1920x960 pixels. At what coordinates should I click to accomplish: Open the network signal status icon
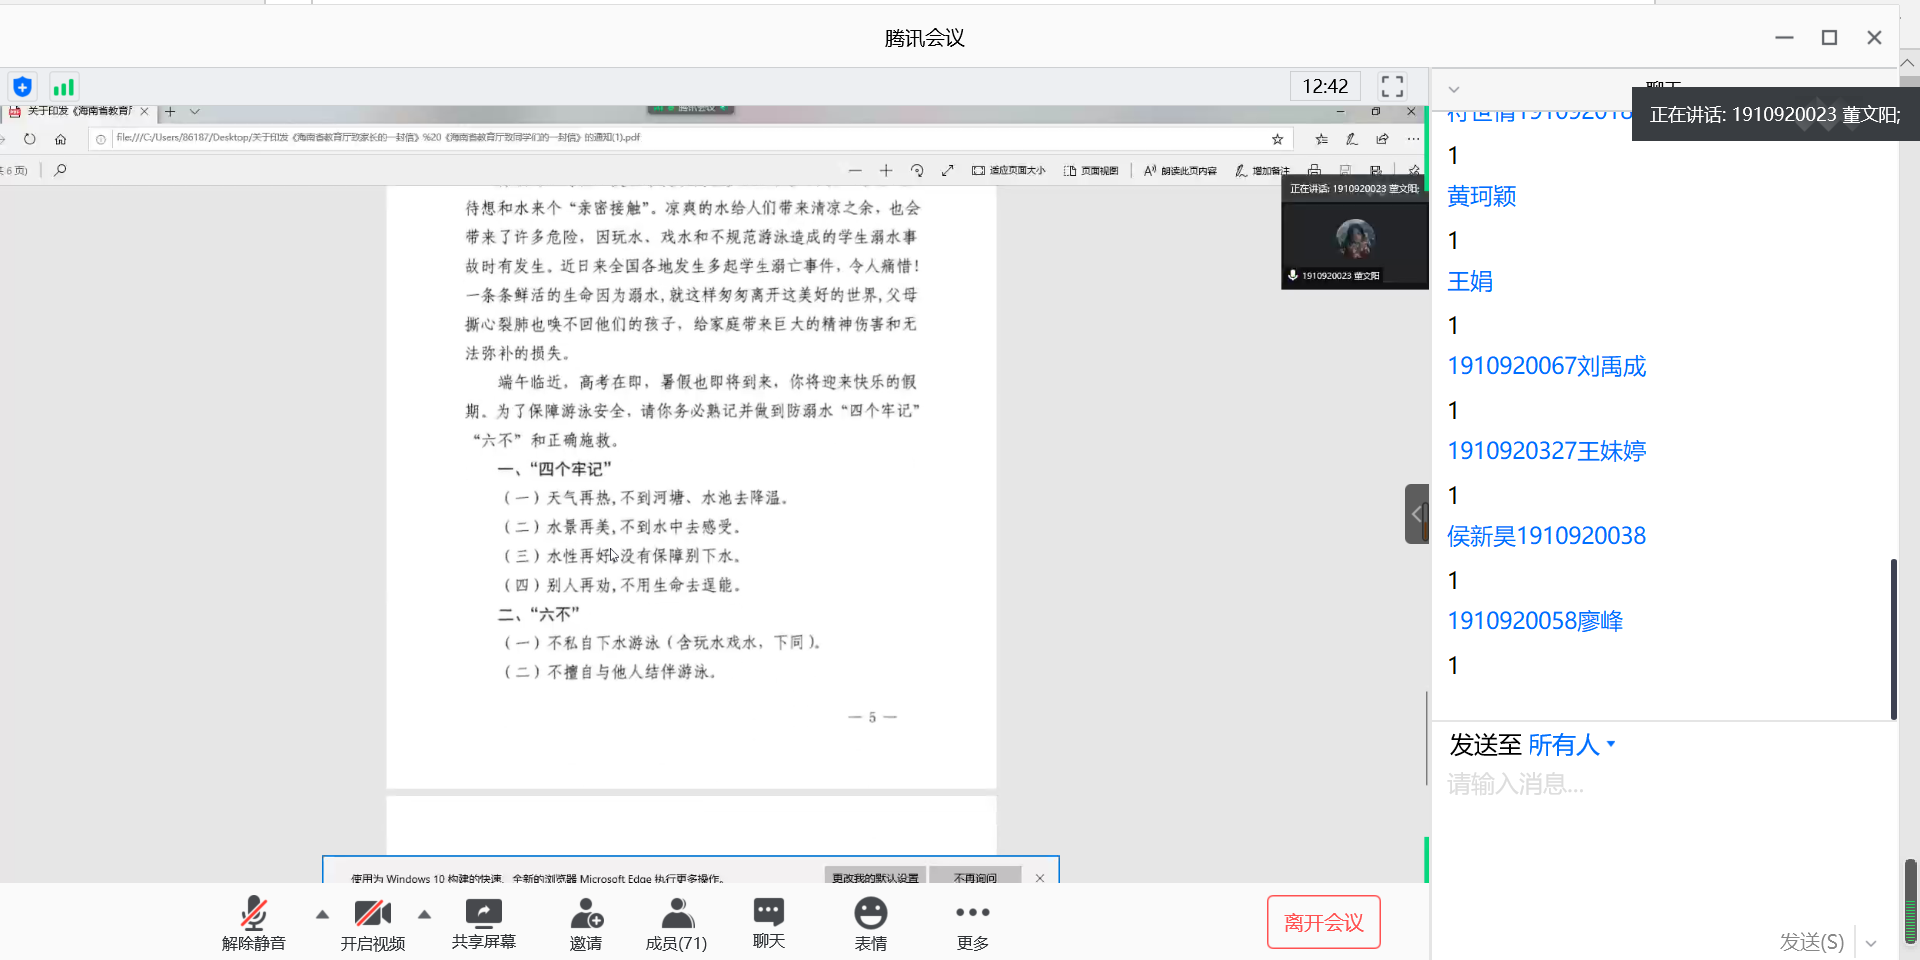[63, 87]
